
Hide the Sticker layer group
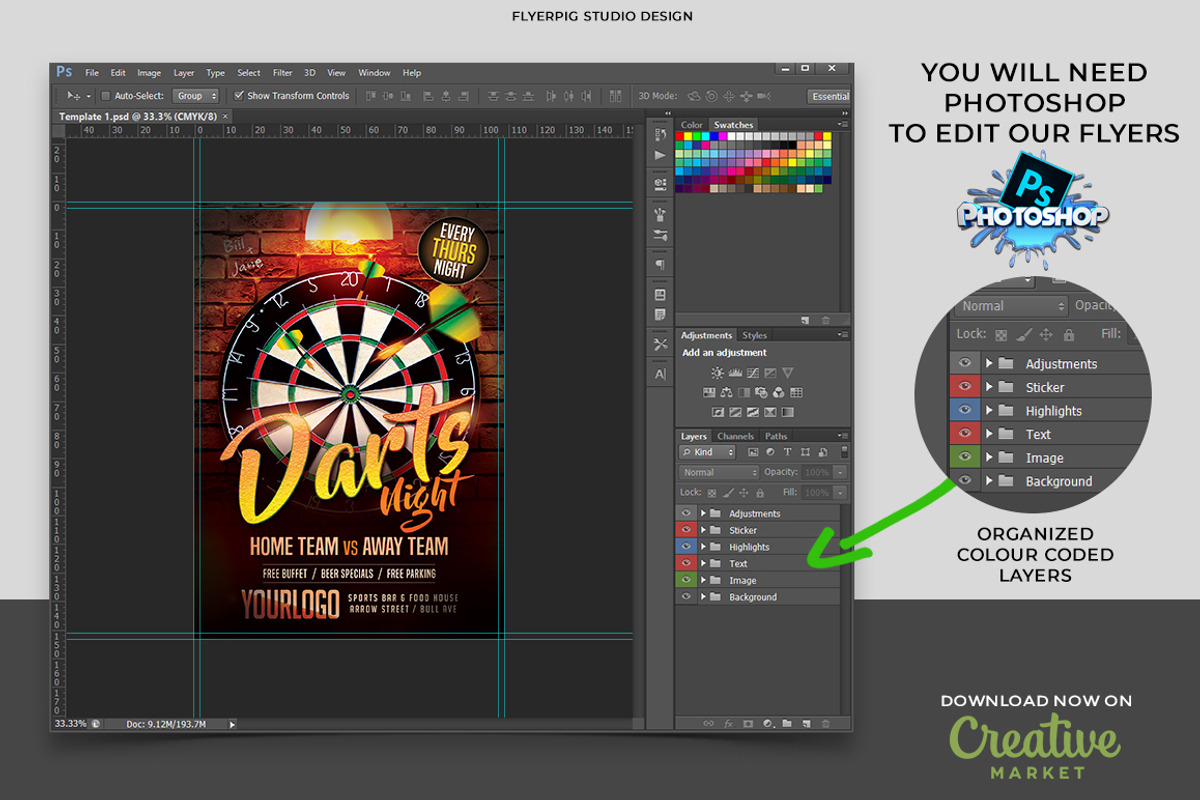686,530
